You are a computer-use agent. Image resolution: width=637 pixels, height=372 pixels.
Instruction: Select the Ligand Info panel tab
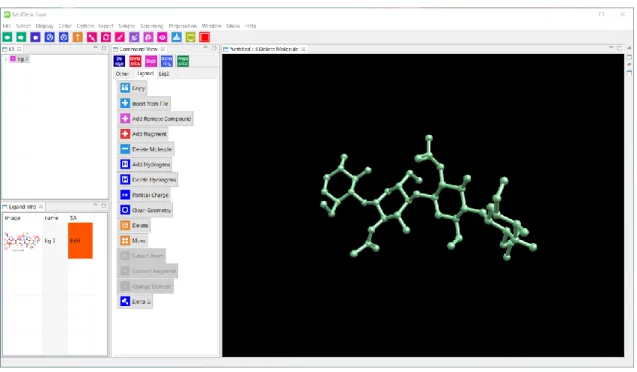click(22, 207)
